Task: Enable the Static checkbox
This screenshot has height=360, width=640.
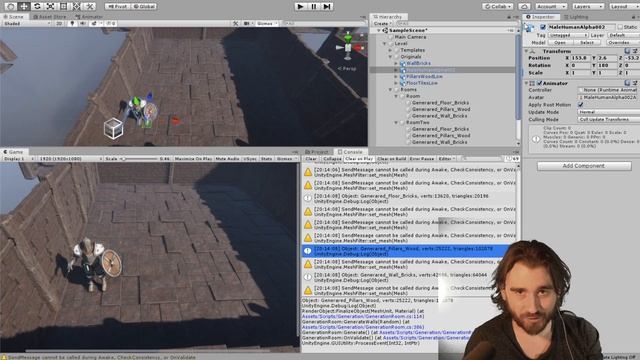Action: 620,27
